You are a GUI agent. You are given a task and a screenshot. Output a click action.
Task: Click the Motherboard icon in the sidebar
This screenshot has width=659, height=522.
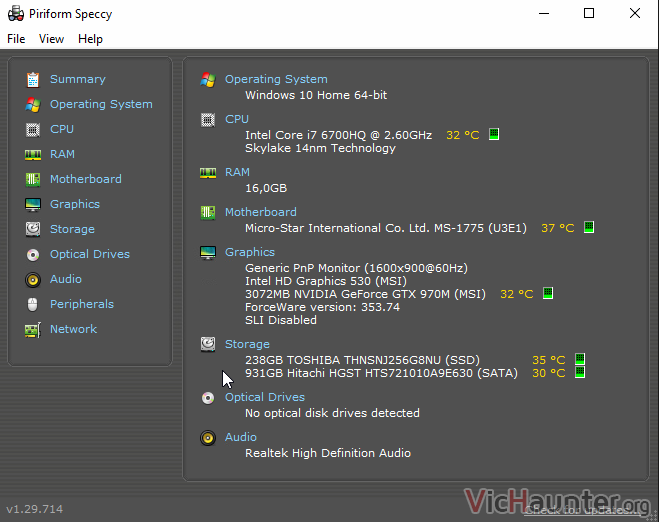[33, 179]
